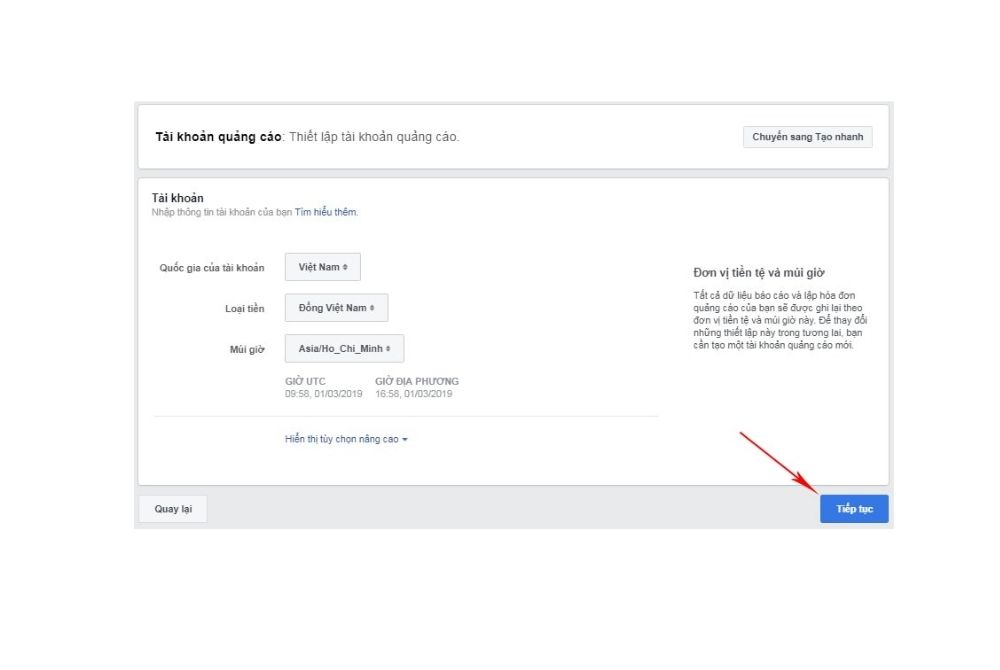Click the GIỜ UTC column header
The width and height of the screenshot is (1000, 670).
(305, 382)
